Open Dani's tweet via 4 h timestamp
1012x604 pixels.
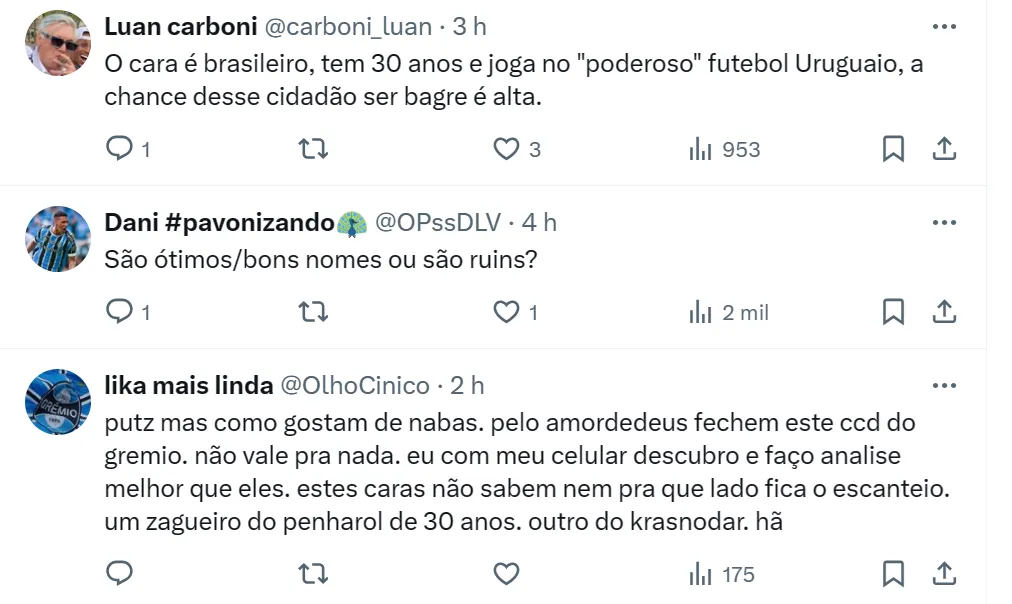coord(540,222)
